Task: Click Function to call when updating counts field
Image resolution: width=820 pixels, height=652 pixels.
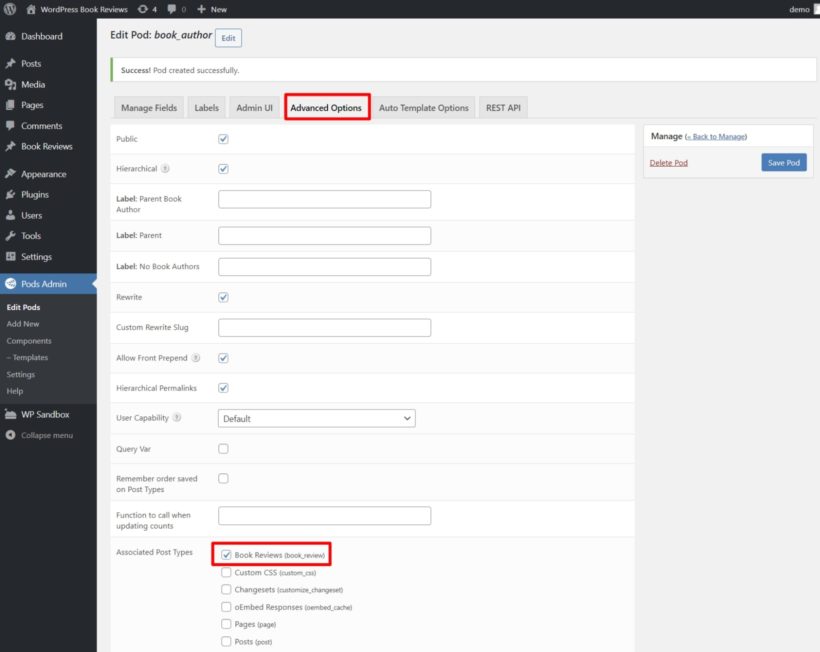Action: coord(324,516)
